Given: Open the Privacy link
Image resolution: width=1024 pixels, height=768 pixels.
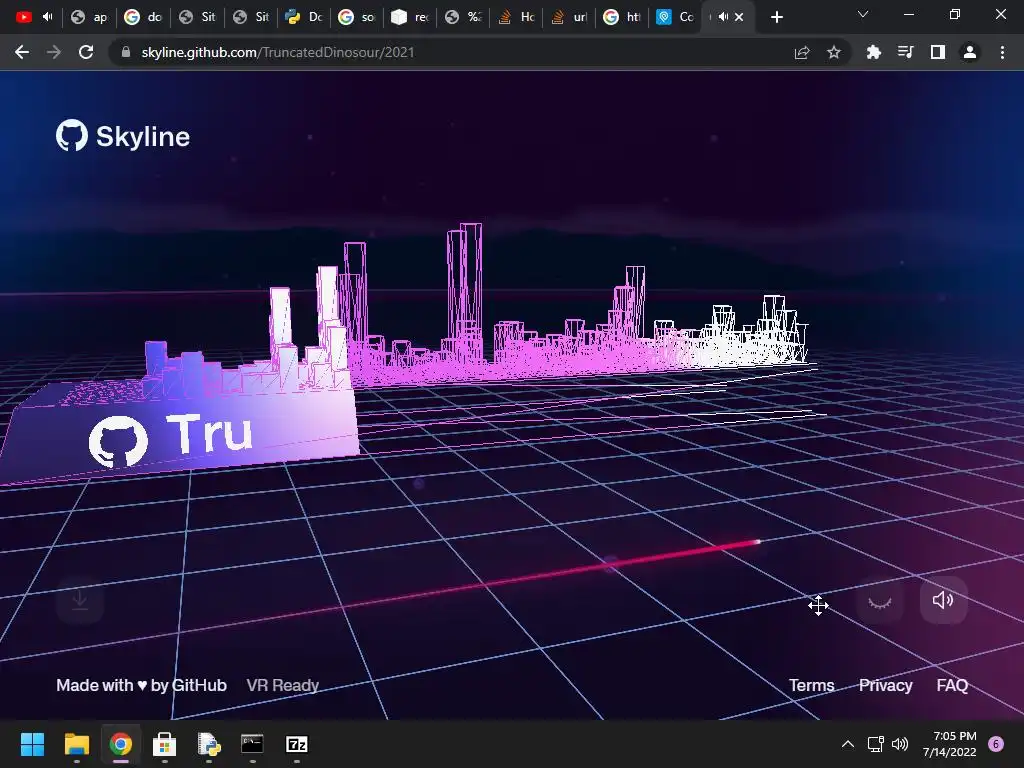Looking at the screenshot, I should pyautogui.click(x=885, y=685).
